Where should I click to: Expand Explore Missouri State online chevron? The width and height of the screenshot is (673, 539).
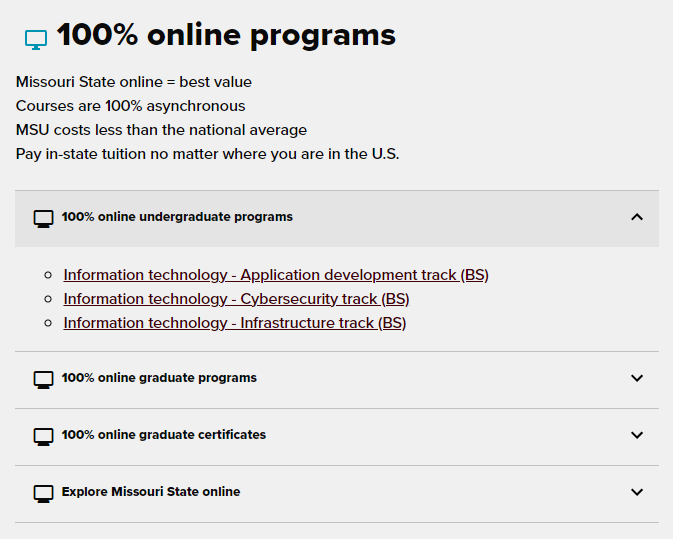pos(637,492)
